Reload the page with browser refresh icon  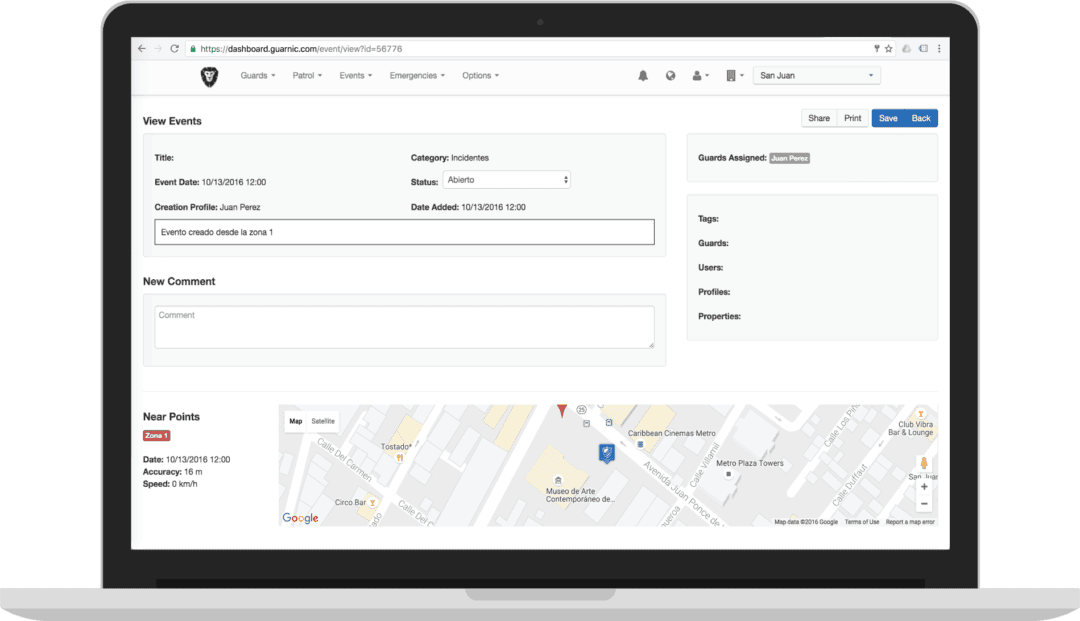(x=175, y=48)
